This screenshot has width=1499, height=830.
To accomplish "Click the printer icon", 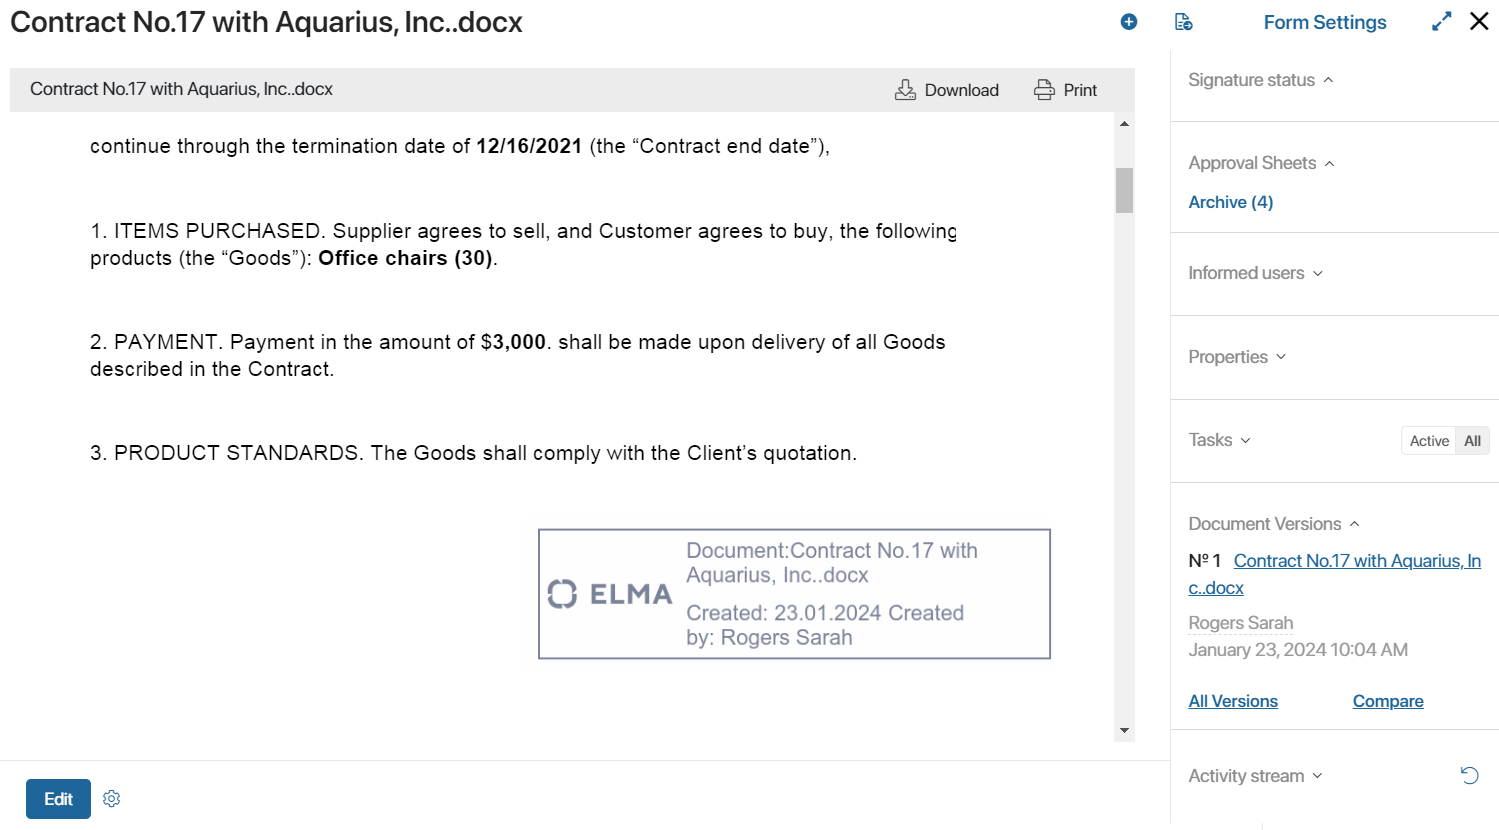I will [1044, 90].
